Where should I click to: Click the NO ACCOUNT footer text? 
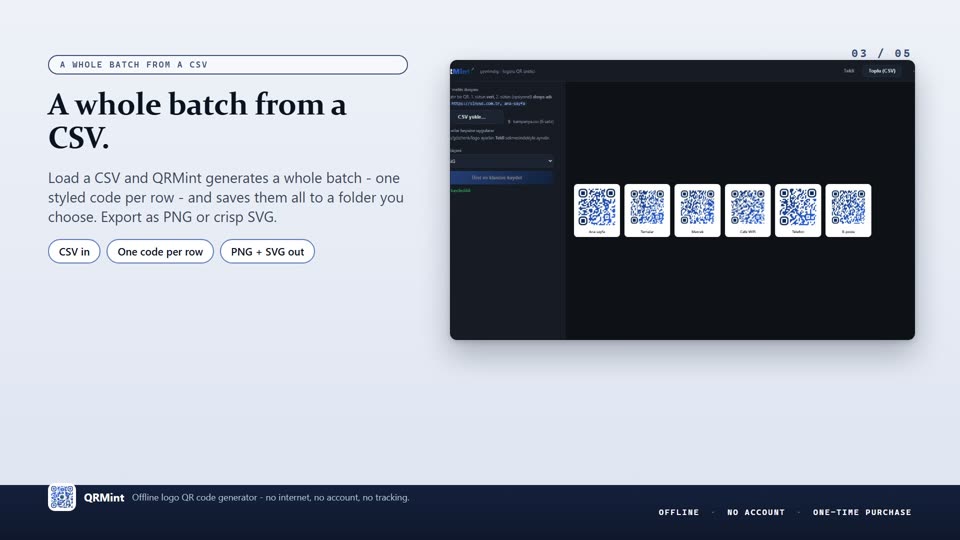pos(756,512)
